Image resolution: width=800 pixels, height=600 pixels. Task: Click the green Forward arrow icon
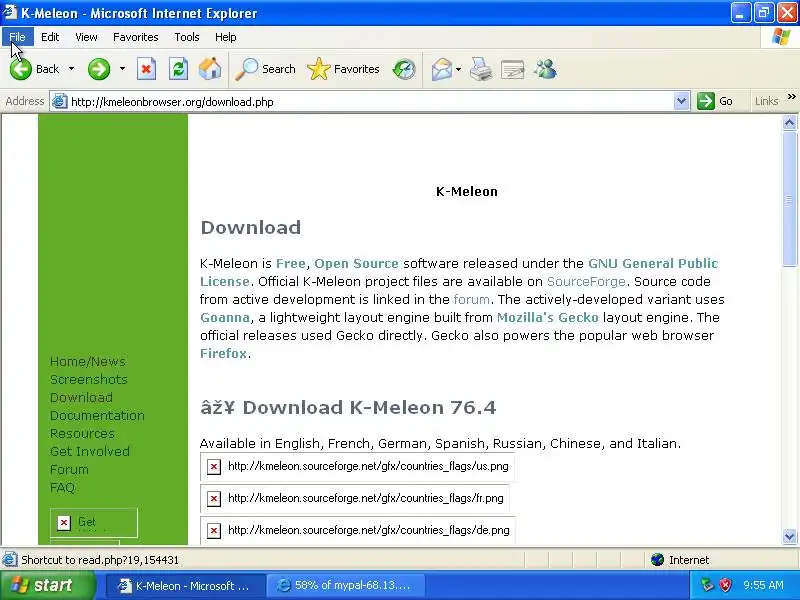coord(98,69)
